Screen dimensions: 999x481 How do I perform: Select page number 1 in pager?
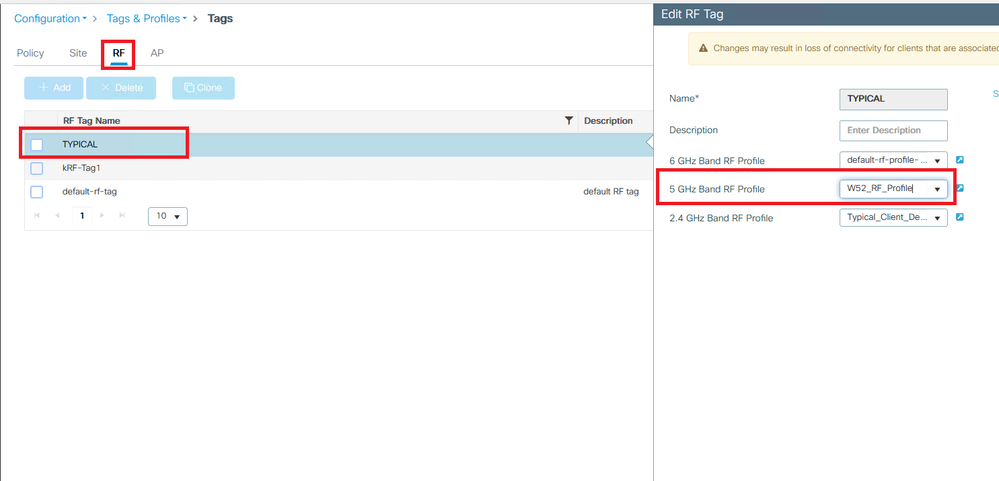tap(82, 216)
